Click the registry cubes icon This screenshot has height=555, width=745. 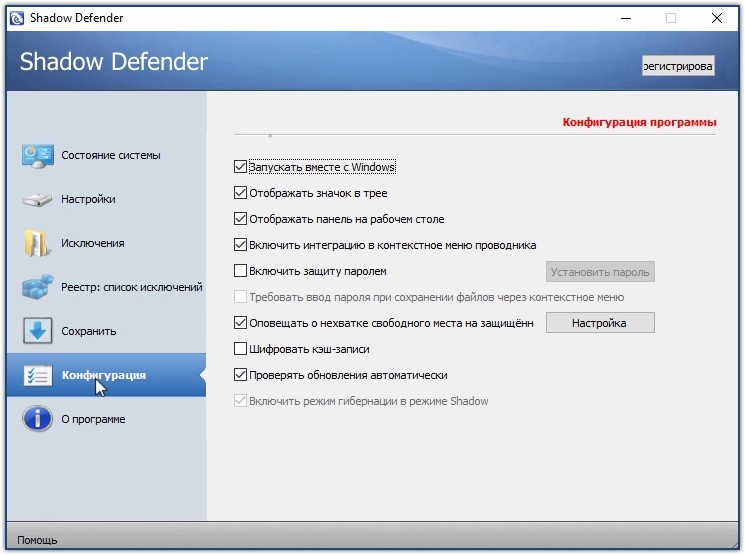point(38,287)
